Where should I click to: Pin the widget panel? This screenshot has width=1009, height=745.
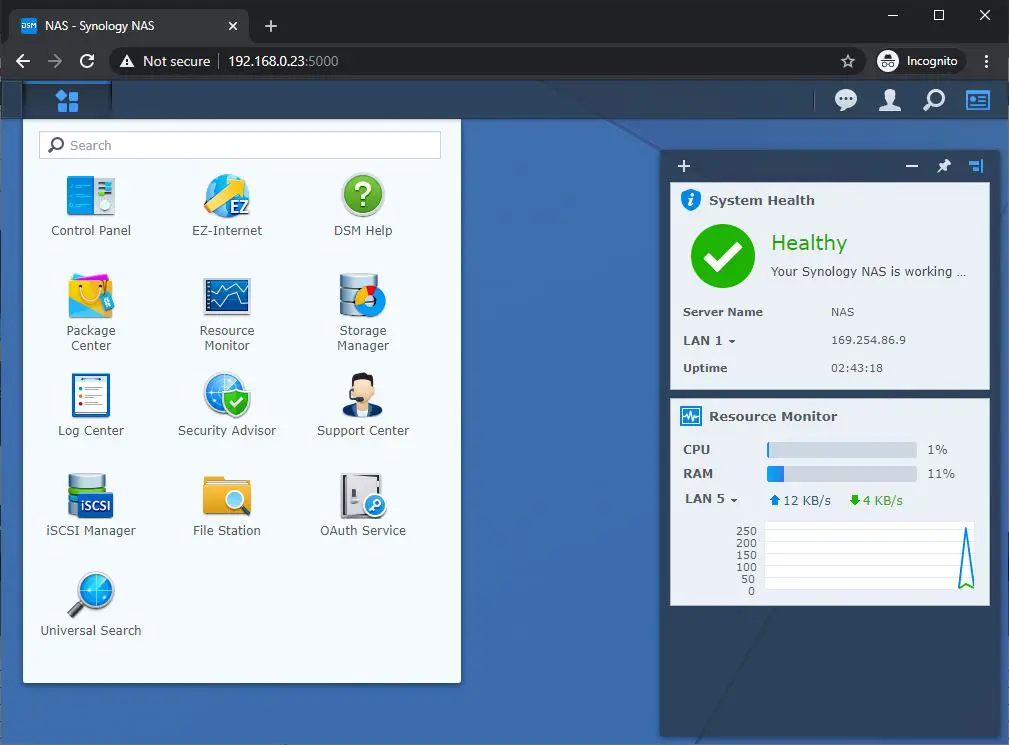943,166
